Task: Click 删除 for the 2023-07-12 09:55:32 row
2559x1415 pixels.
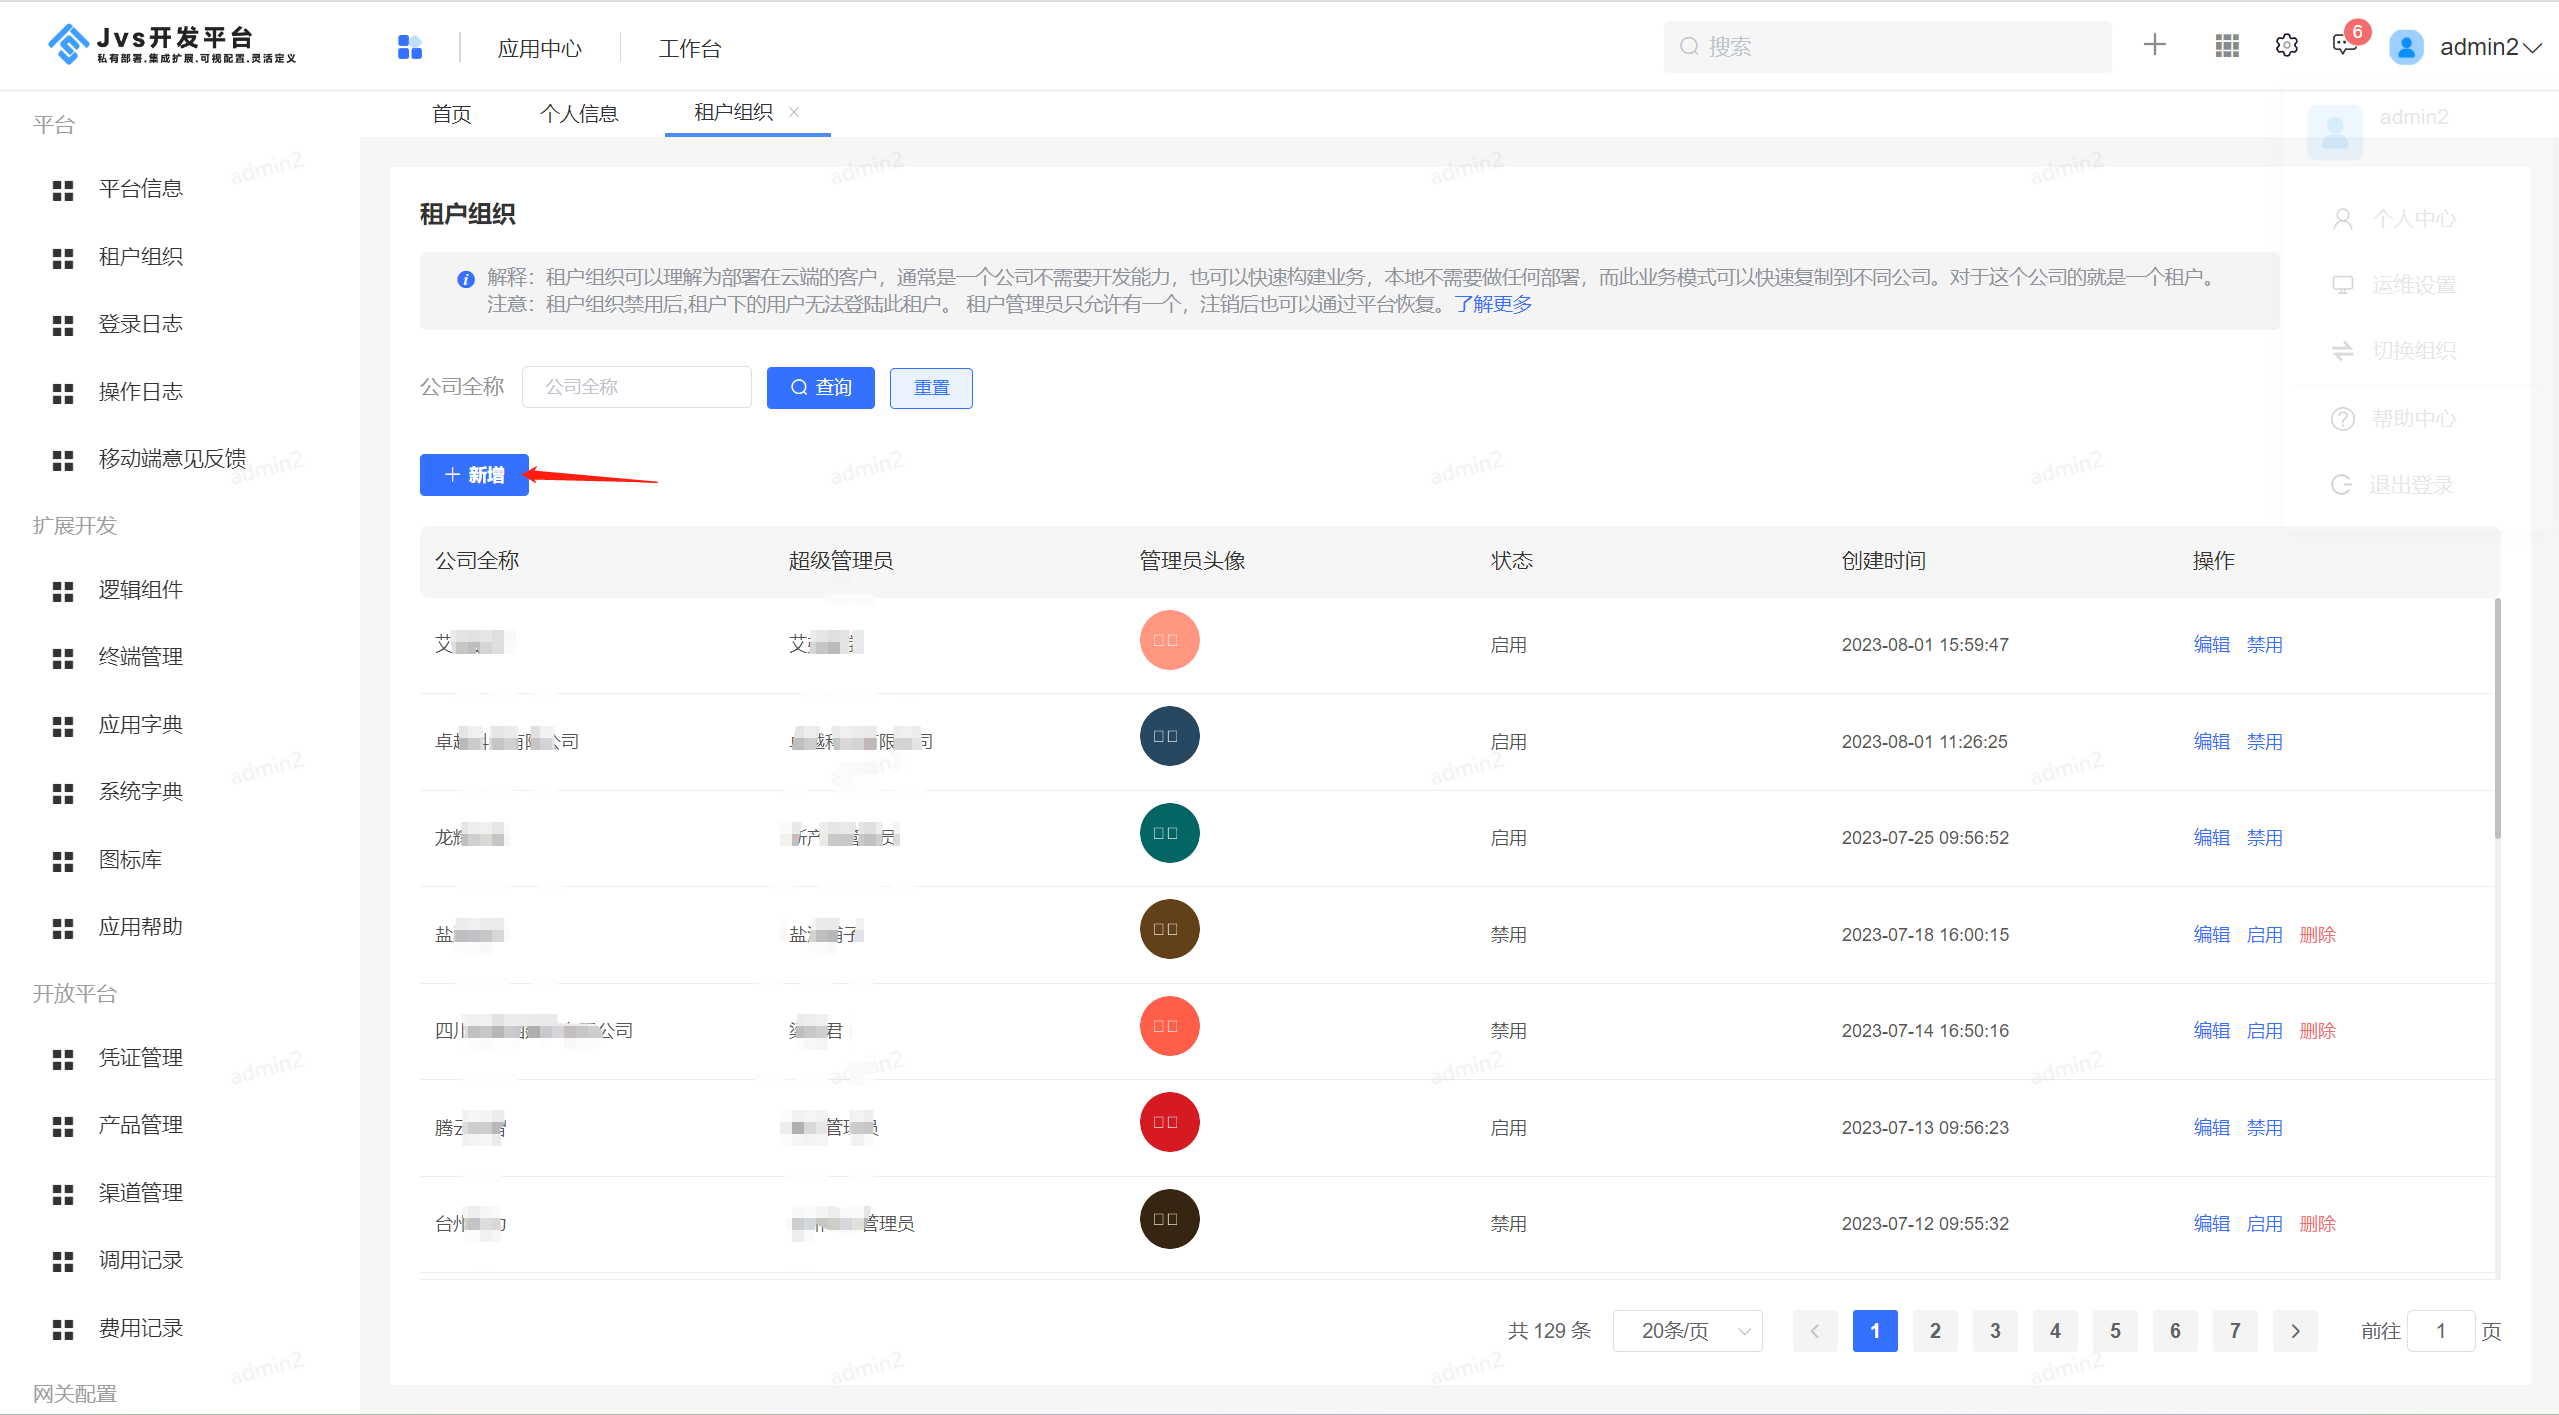Action: click(x=2318, y=1224)
